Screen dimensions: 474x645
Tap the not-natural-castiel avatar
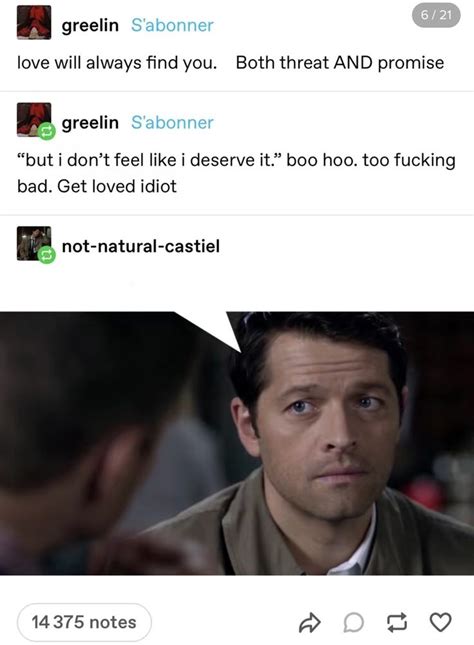34,243
